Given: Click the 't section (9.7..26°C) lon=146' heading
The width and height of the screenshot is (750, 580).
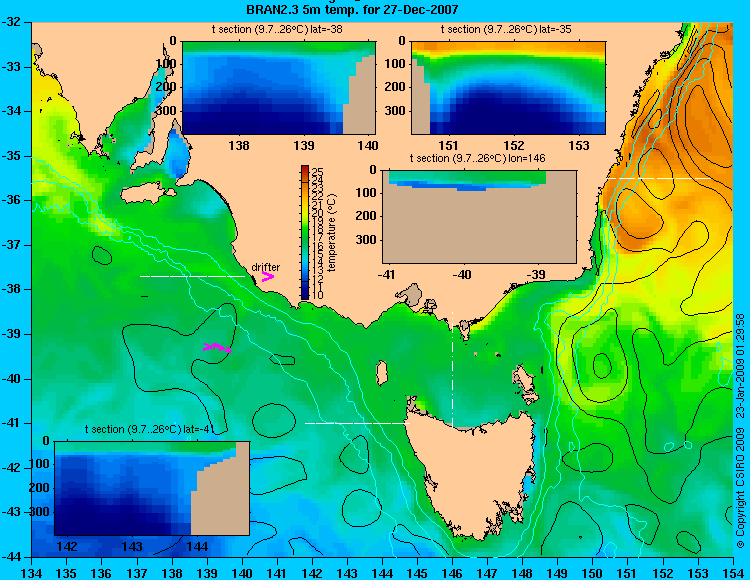Looking at the screenshot, I should click(477, 158).
